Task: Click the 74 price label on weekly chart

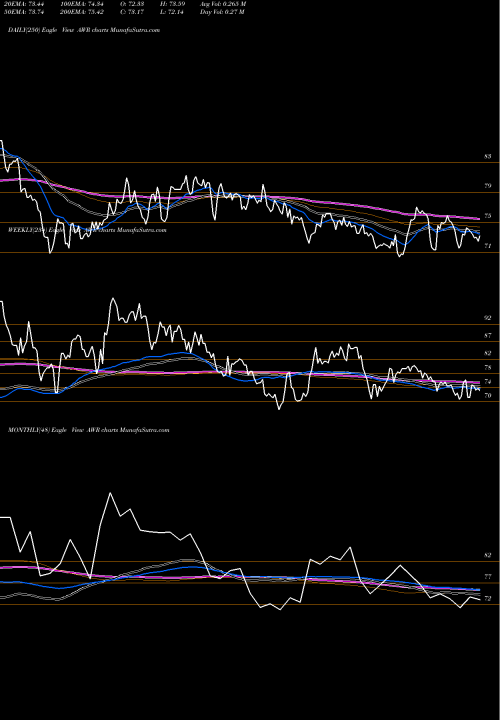Action: coord(488,382)
